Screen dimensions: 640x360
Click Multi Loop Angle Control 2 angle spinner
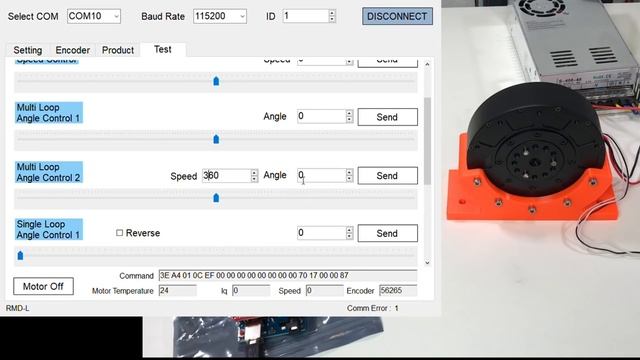point(349,176)
